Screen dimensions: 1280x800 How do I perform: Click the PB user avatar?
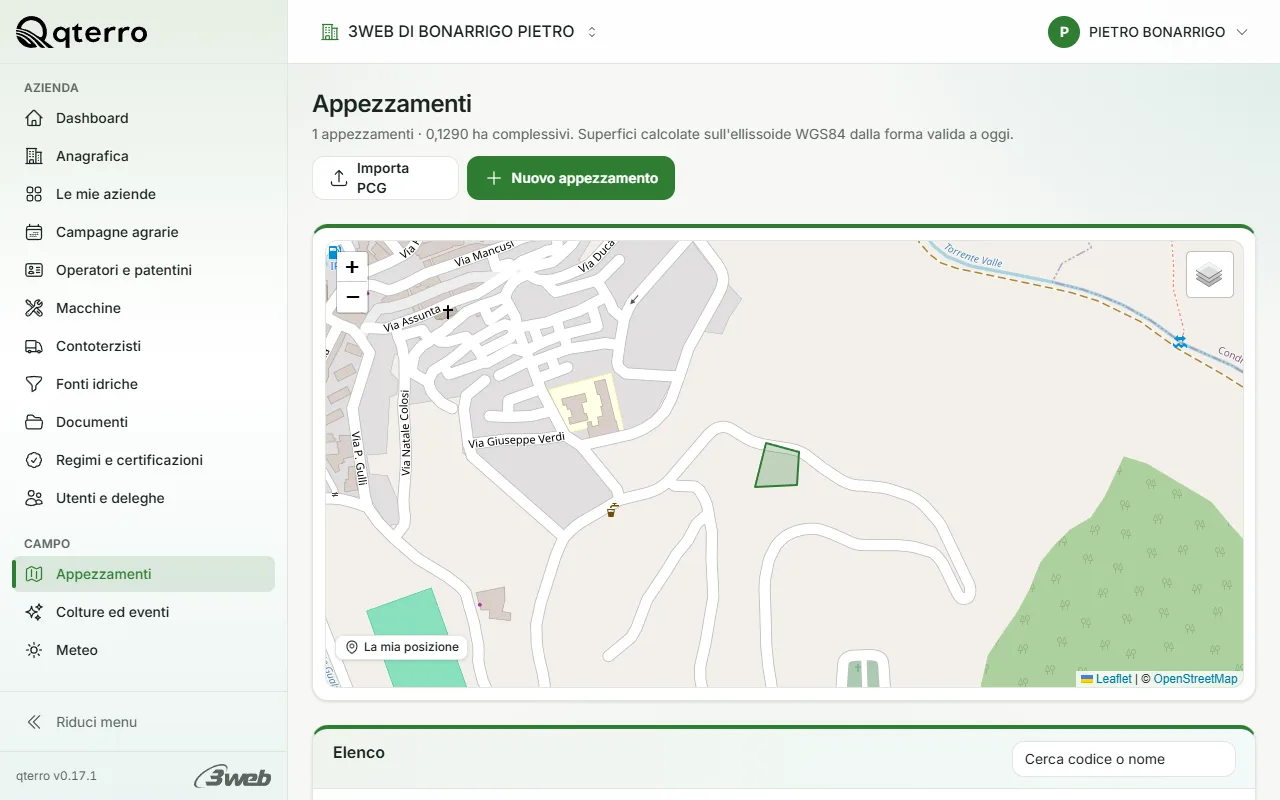[1064, 32]
